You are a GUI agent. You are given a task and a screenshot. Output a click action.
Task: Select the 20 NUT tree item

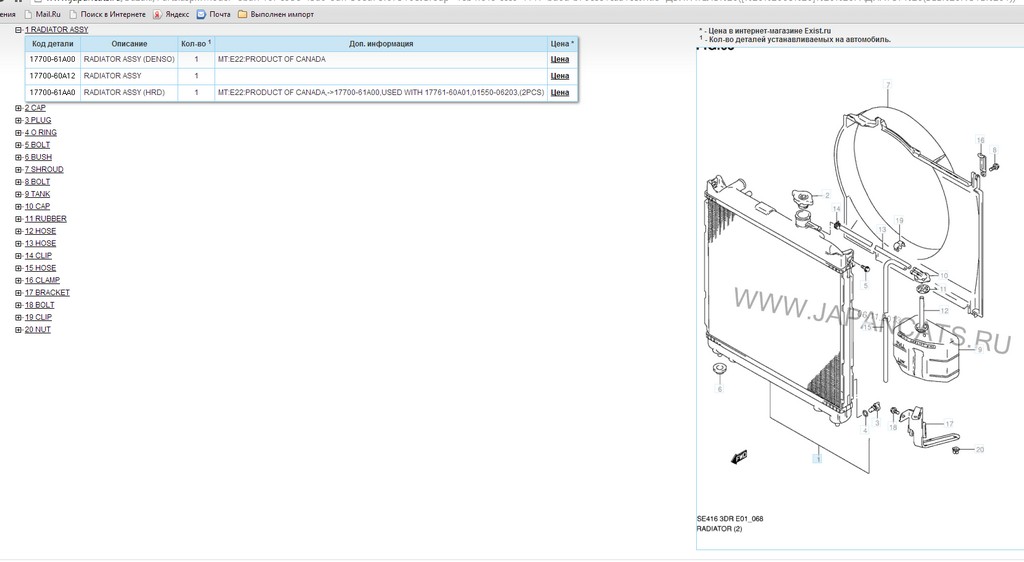click(38, 330)
